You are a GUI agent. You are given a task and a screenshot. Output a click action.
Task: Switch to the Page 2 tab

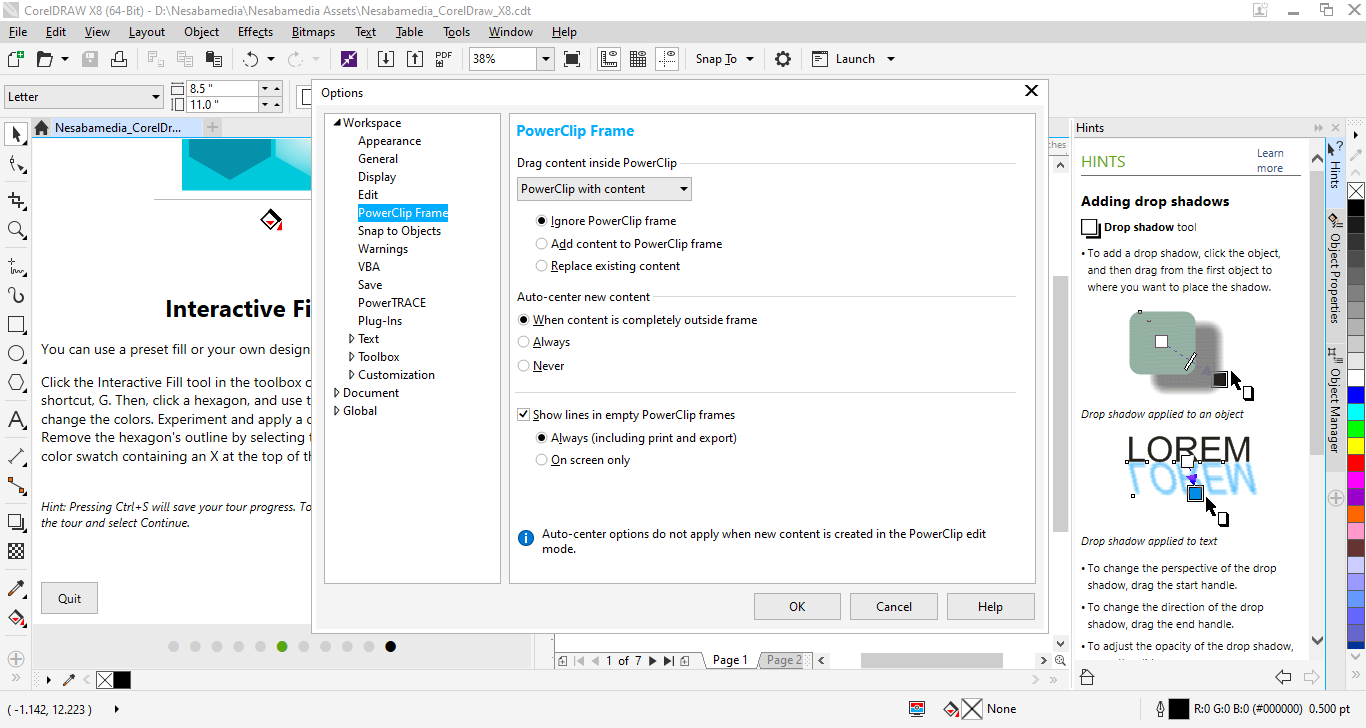(x=783, y=660)
